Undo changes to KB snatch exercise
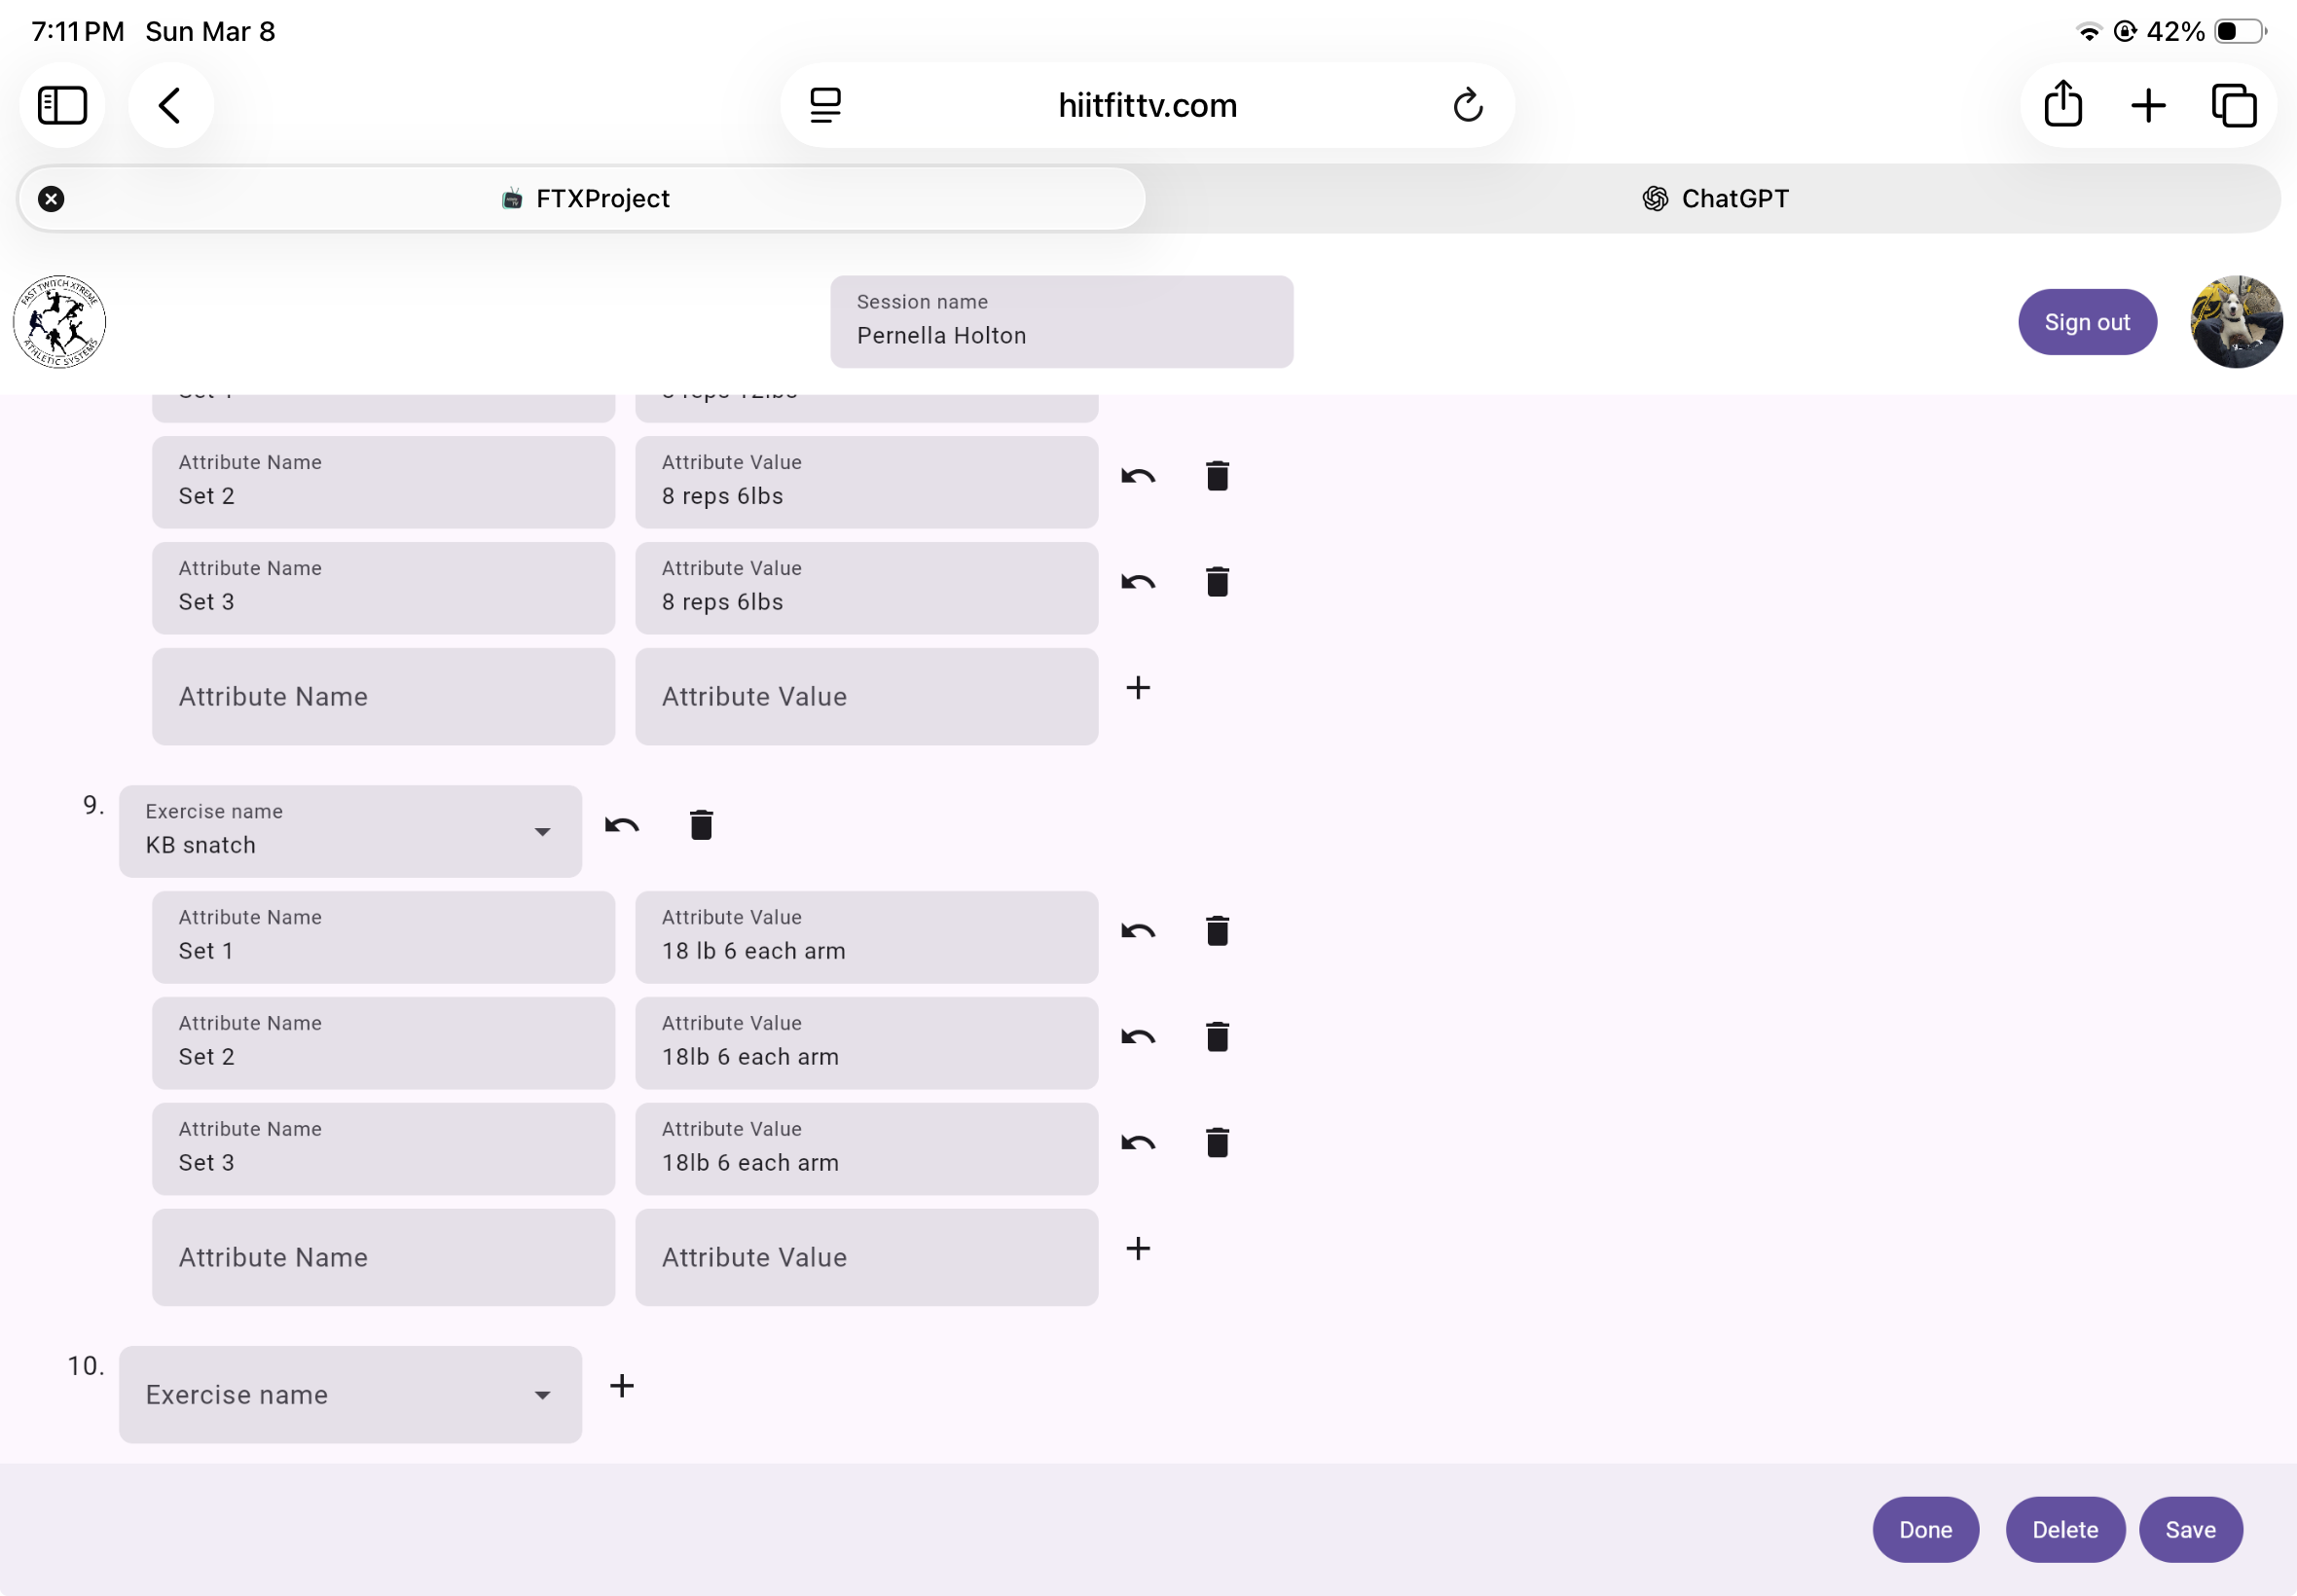This screenshot has width=2297, height=1596. tap(622, 825)
